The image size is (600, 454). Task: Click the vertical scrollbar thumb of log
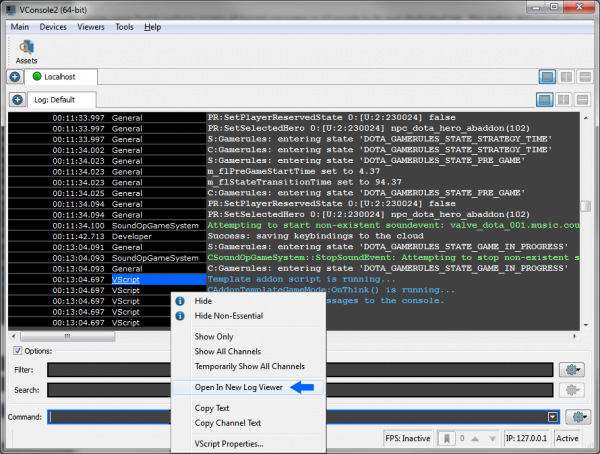click(585, 206)
